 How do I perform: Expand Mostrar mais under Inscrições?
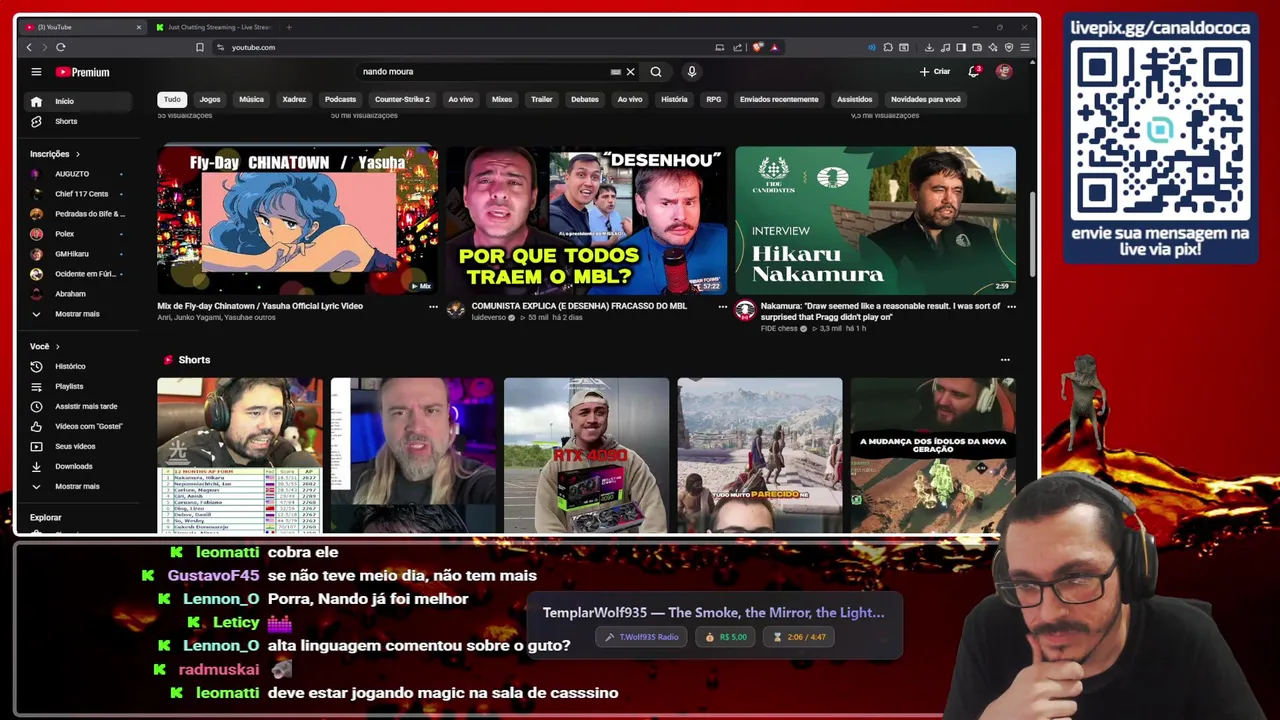pos(79,314)
